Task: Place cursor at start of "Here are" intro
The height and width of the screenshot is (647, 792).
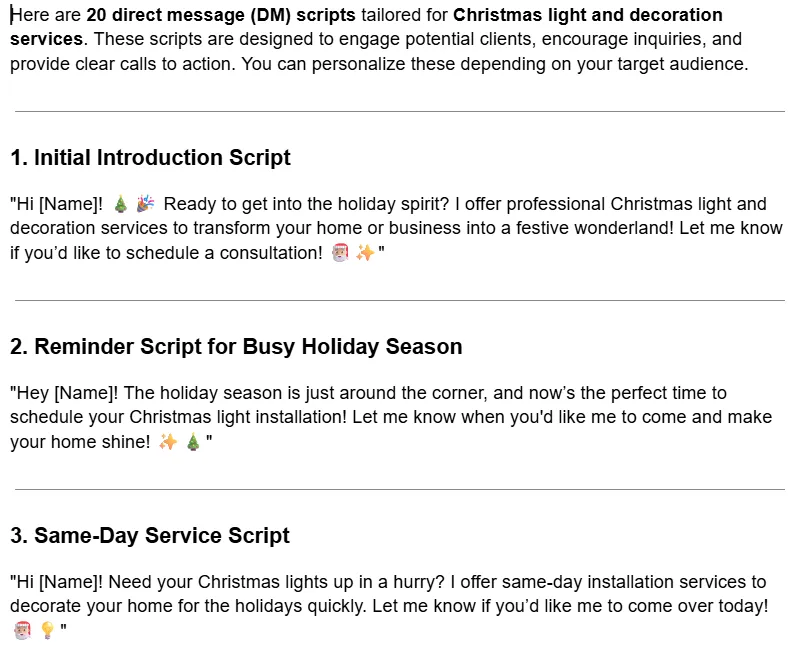Action: [x=11, y=15]
